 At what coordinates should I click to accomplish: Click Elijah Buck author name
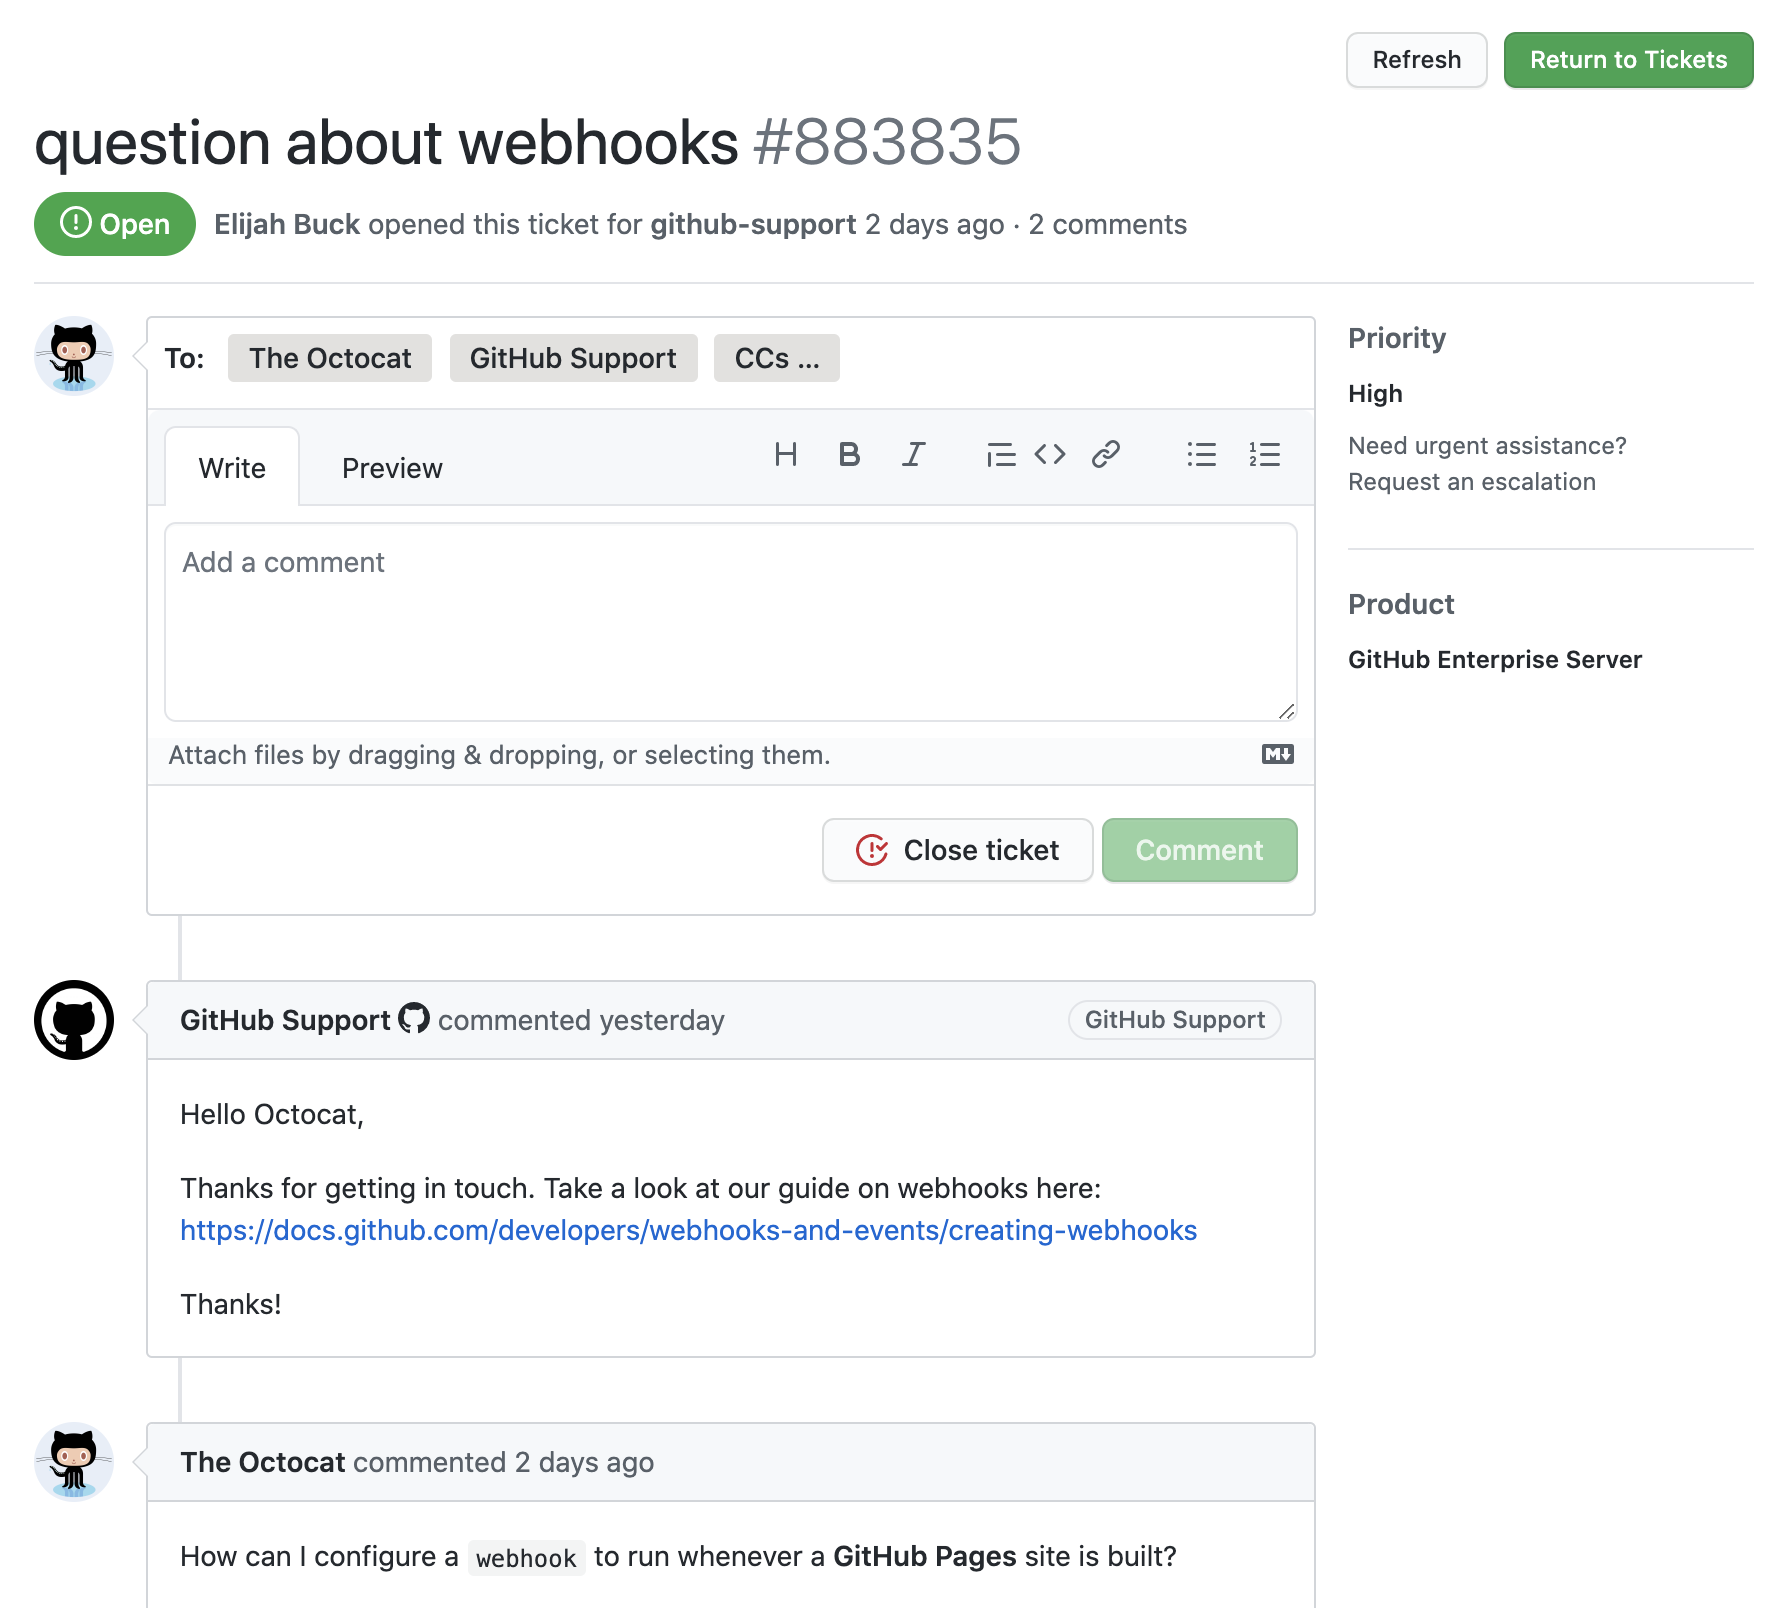(x=287, y=224)
